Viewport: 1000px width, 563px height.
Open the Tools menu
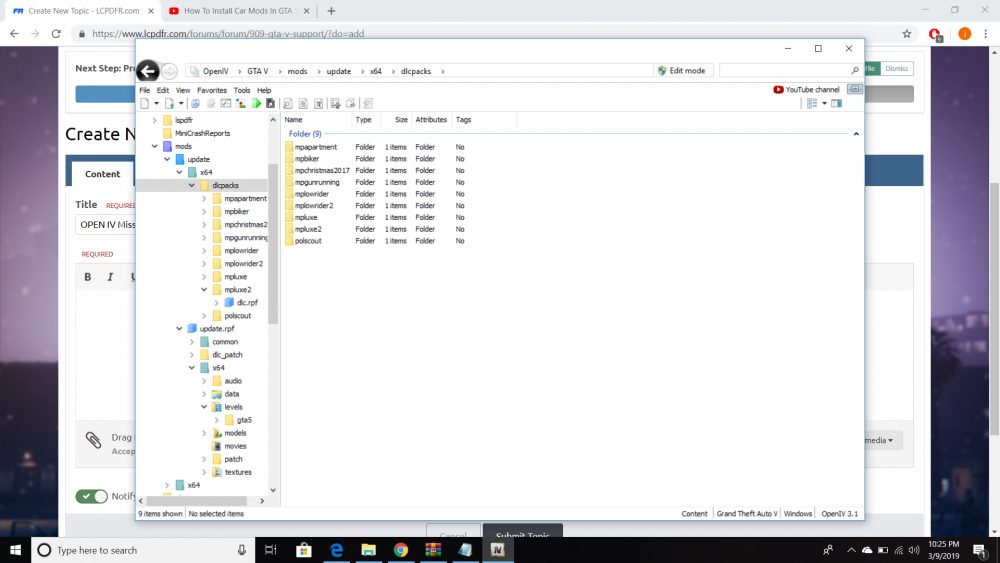tap(242, 90)
